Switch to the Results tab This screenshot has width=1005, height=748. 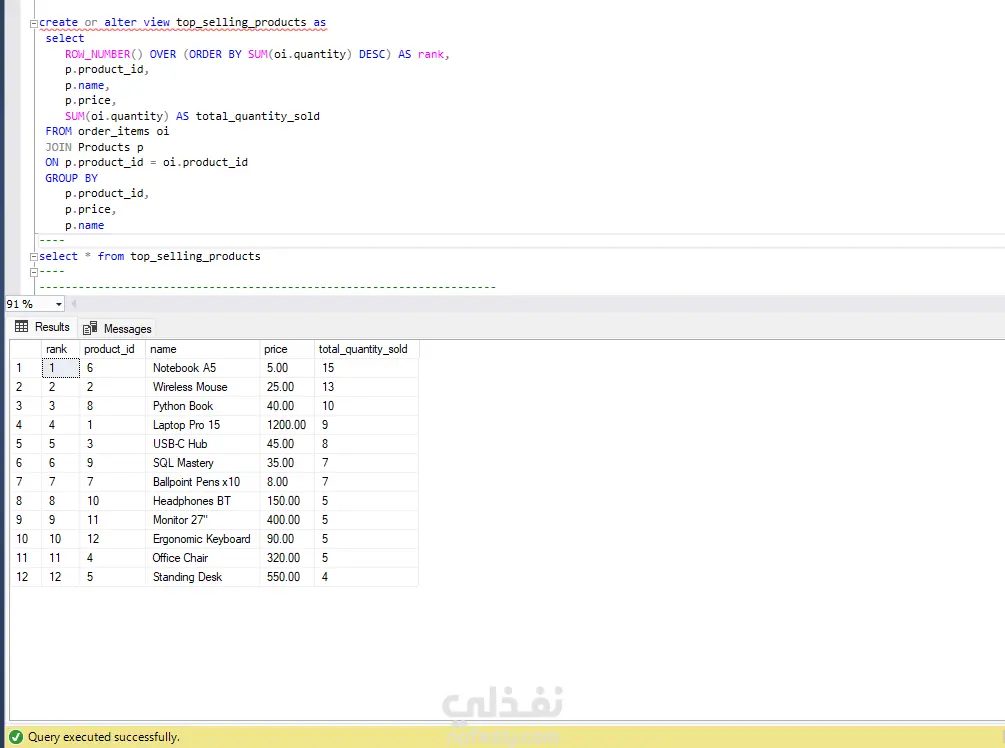[x=42, y=327]
